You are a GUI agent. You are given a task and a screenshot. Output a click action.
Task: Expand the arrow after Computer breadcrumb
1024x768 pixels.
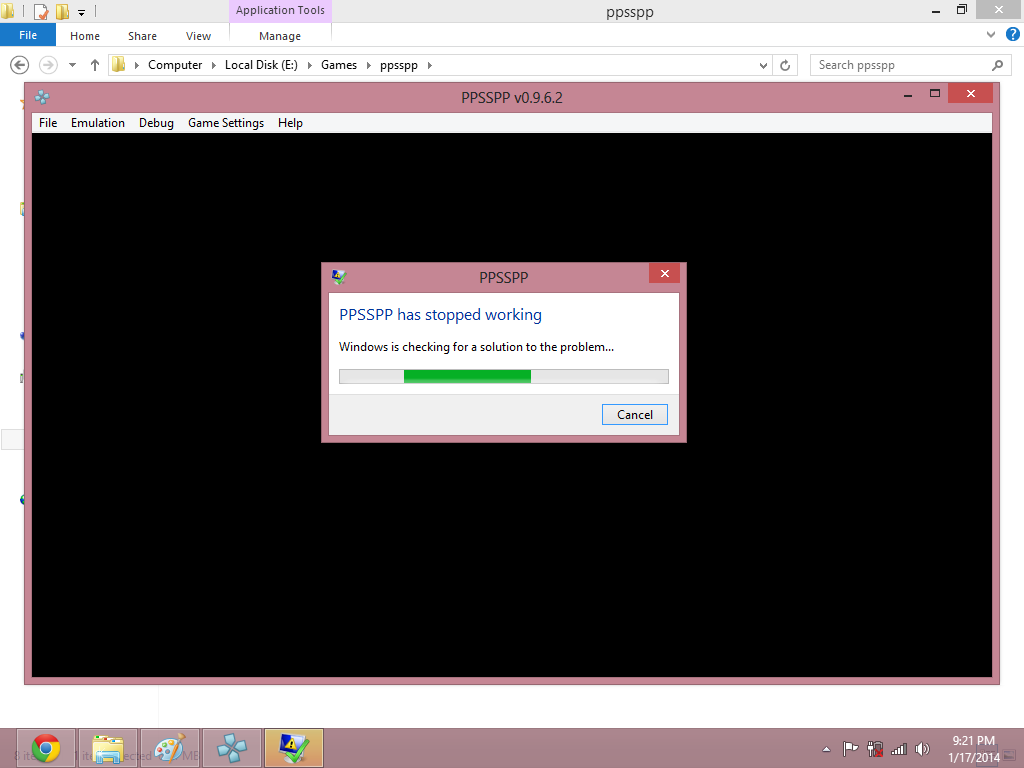[214, 65]
